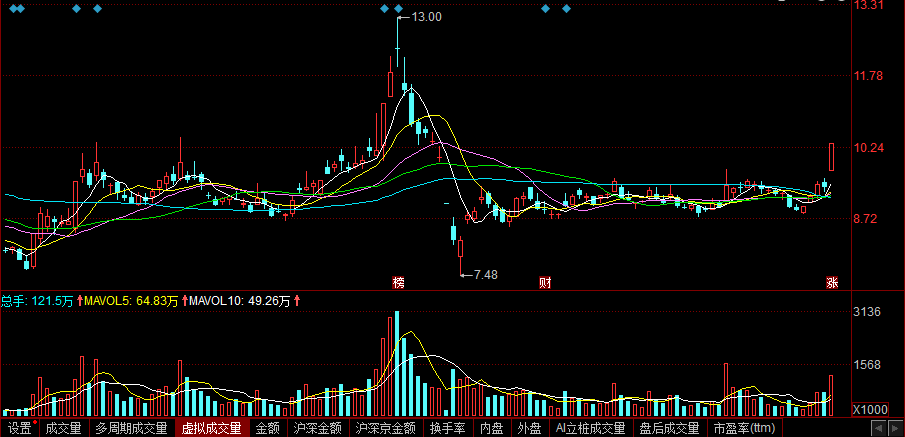The width and height of the screenshot is (905, 437).
Task: Select the active 虚拟成交量 tab
Action: (x=212, y=428)
